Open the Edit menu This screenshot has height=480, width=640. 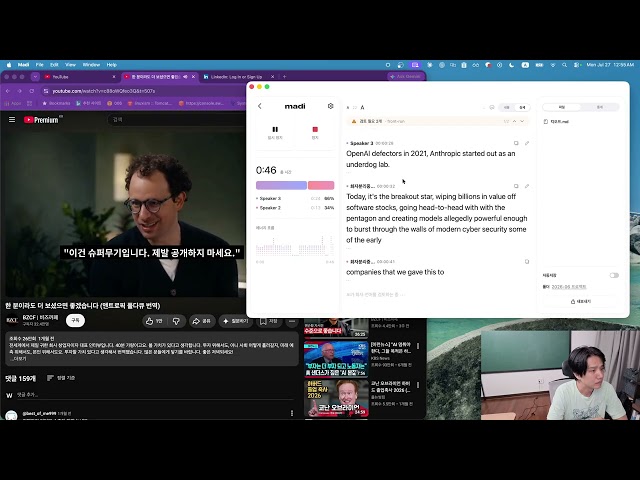point(54,65)
